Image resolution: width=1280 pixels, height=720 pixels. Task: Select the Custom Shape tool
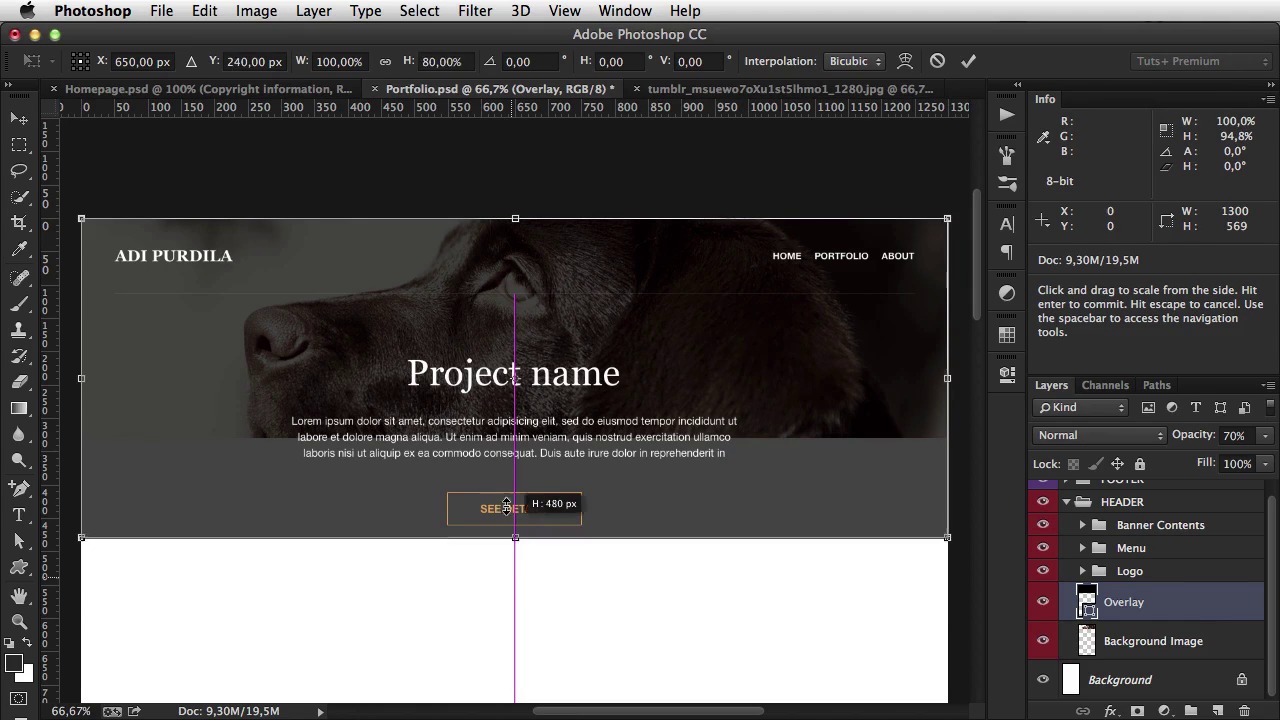click(19, 567)
